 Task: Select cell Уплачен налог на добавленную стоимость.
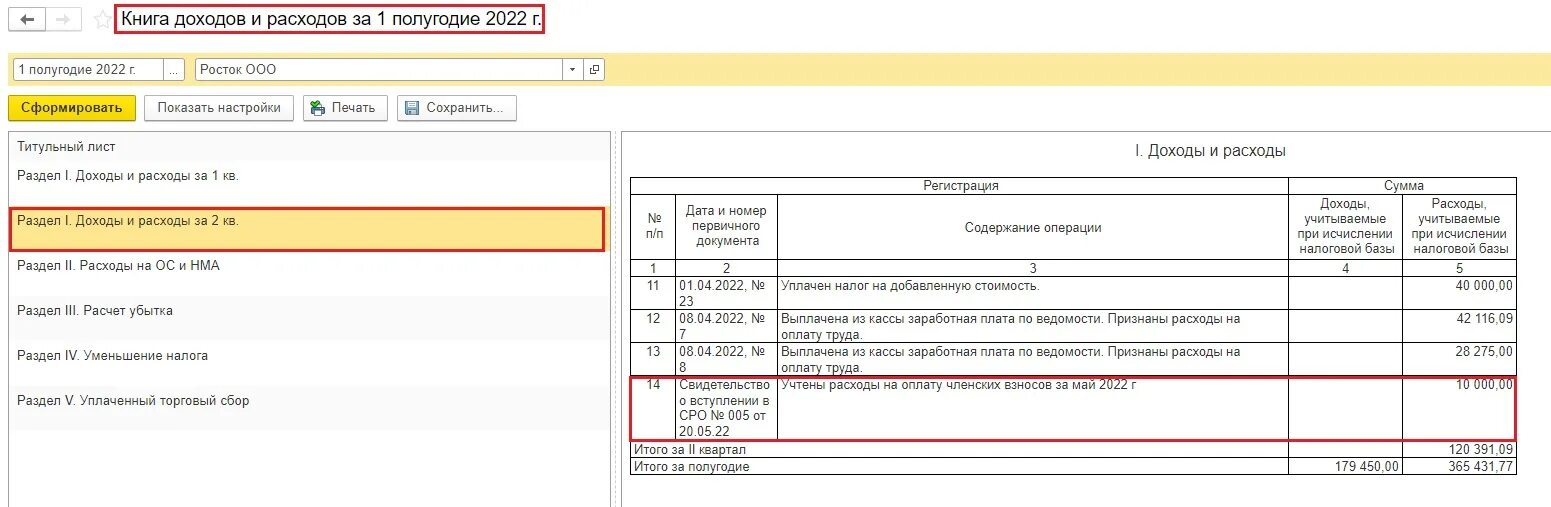(1033, 292)
